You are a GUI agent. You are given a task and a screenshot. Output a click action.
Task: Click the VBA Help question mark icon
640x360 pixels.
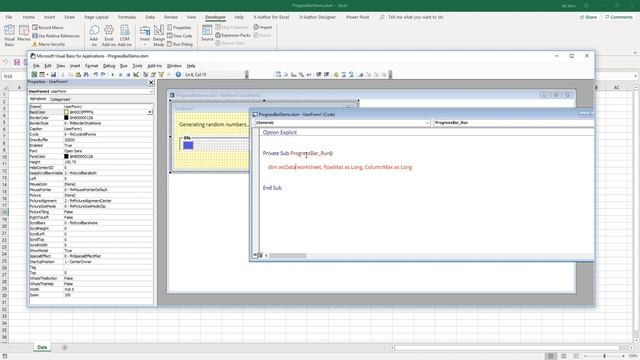click(x=178, y=75)
